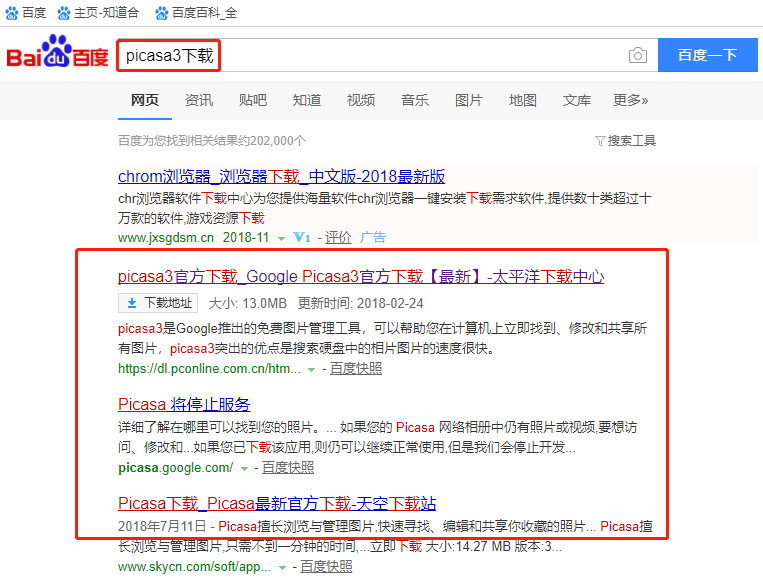Click the picasa.google.com/ URL
Image resolution: width=763 pixels, height=578 pixels.
[x=176, y=468]
